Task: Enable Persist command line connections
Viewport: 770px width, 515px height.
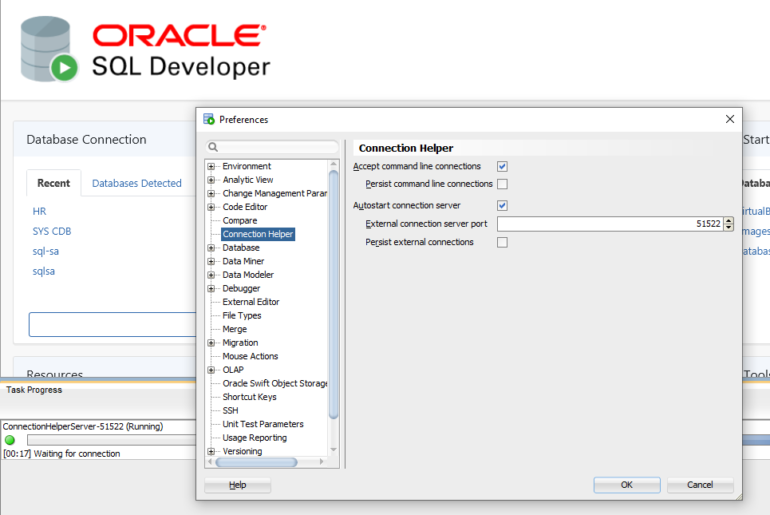Action: 502,184
